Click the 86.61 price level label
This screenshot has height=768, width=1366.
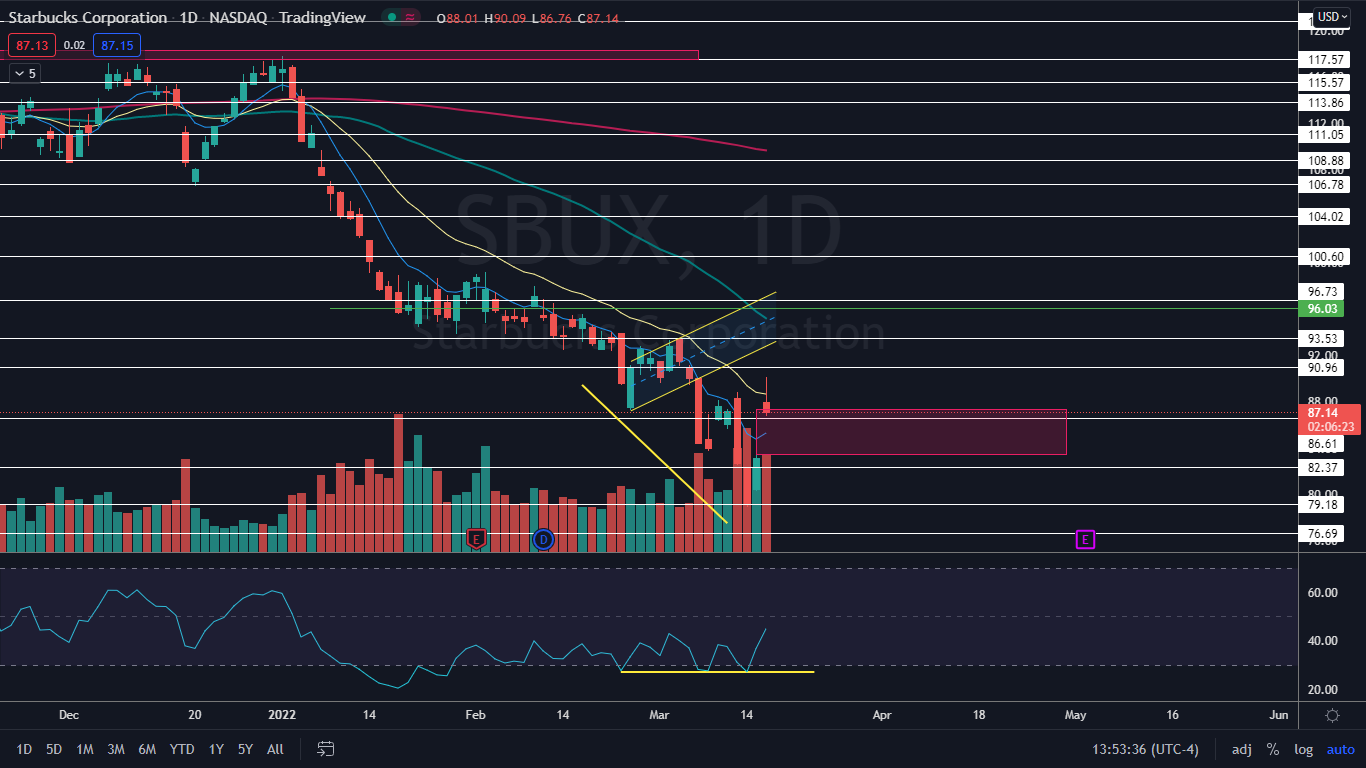point(1323,443)
